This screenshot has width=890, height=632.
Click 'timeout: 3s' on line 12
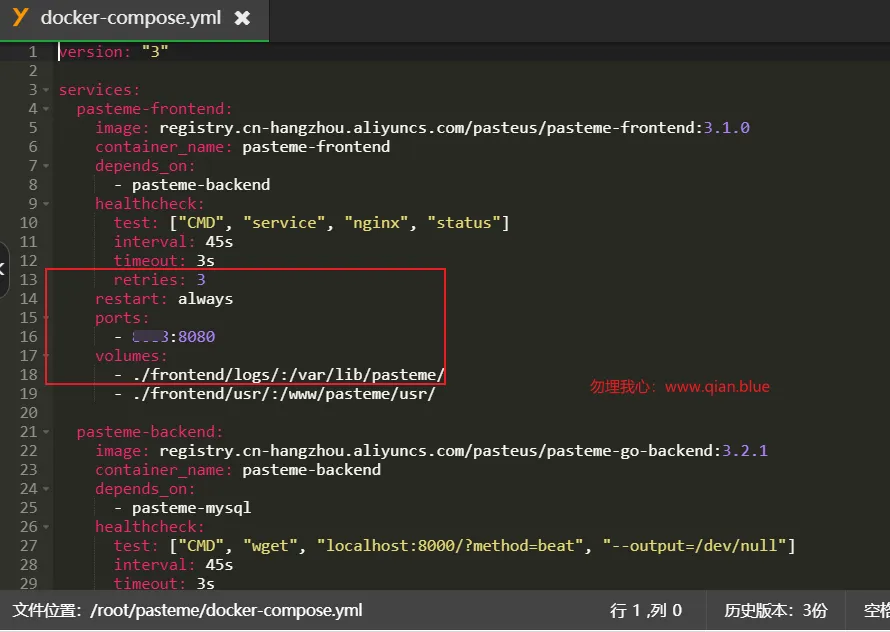point(164,261)
